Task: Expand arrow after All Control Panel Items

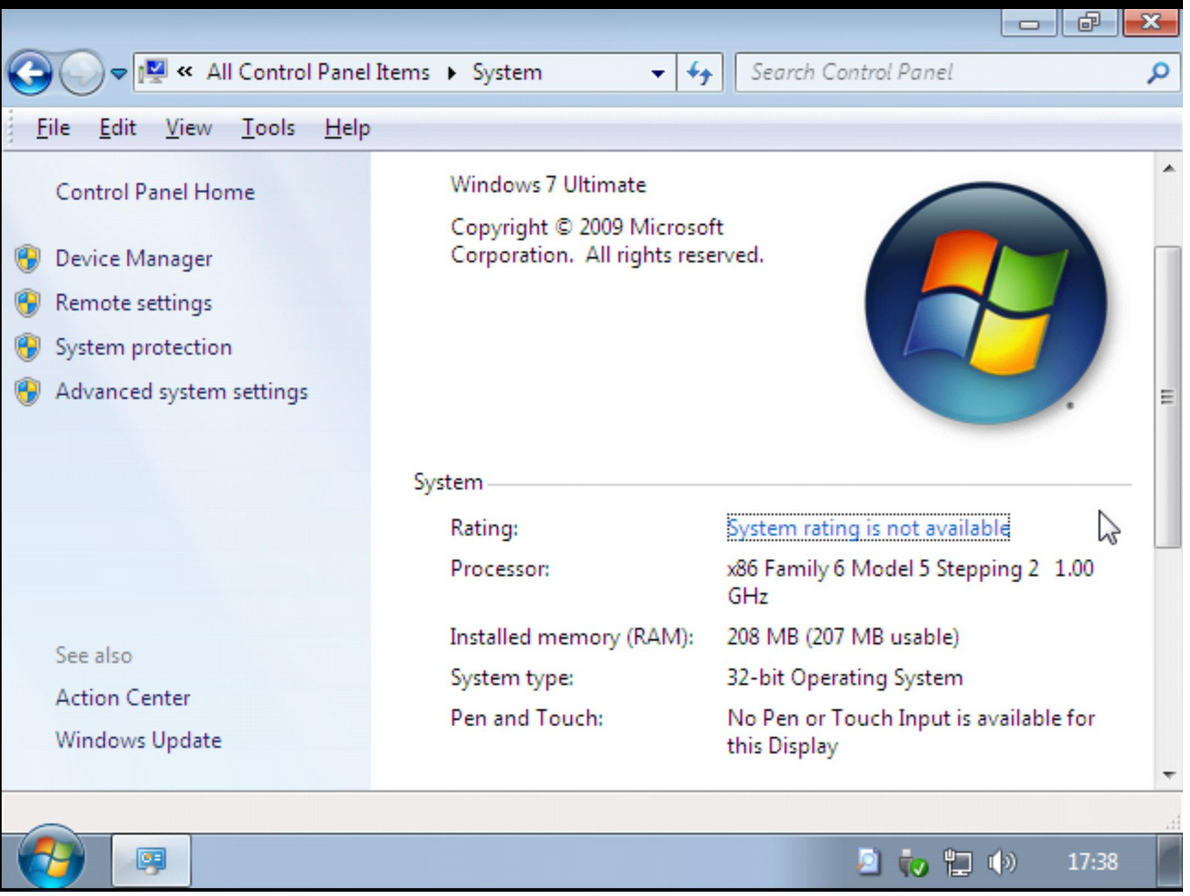Action: pyautogui.click(x=452, y=73)
